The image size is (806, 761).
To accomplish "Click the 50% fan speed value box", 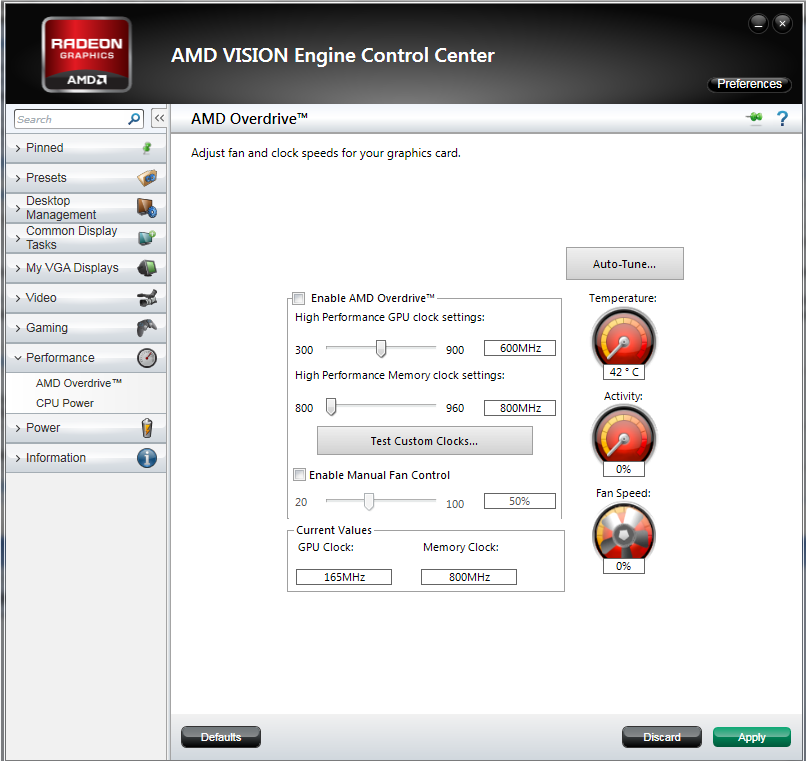I will [520, 501].
